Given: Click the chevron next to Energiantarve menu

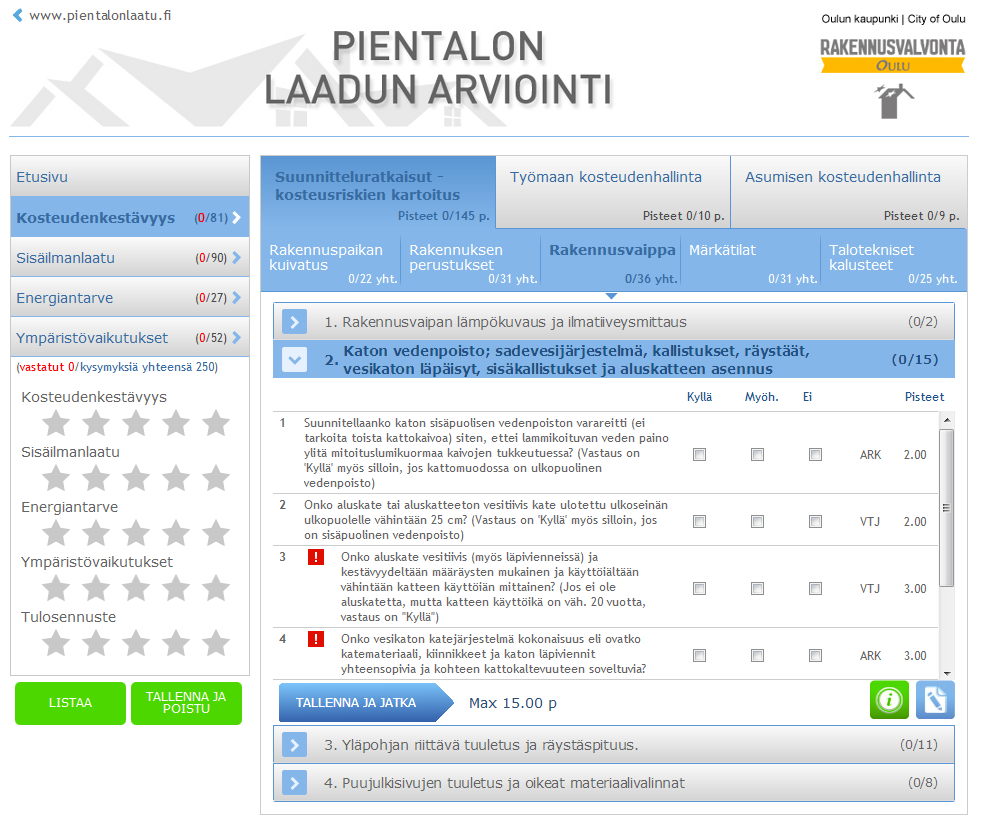Looking at the screenshot, I should tap(236, 298).
